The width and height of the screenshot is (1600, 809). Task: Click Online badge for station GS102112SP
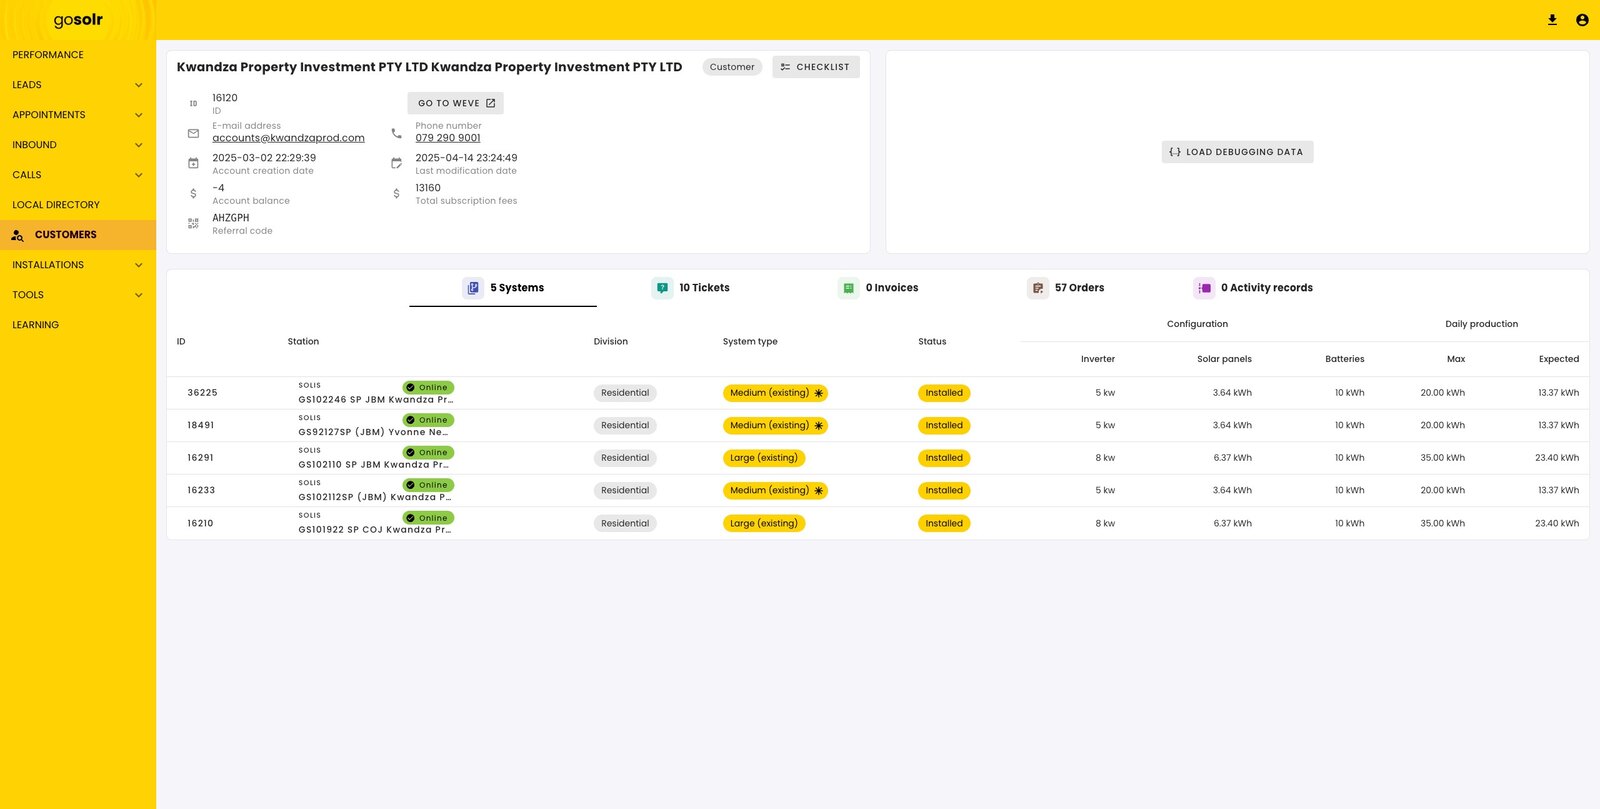coord(429,485)
